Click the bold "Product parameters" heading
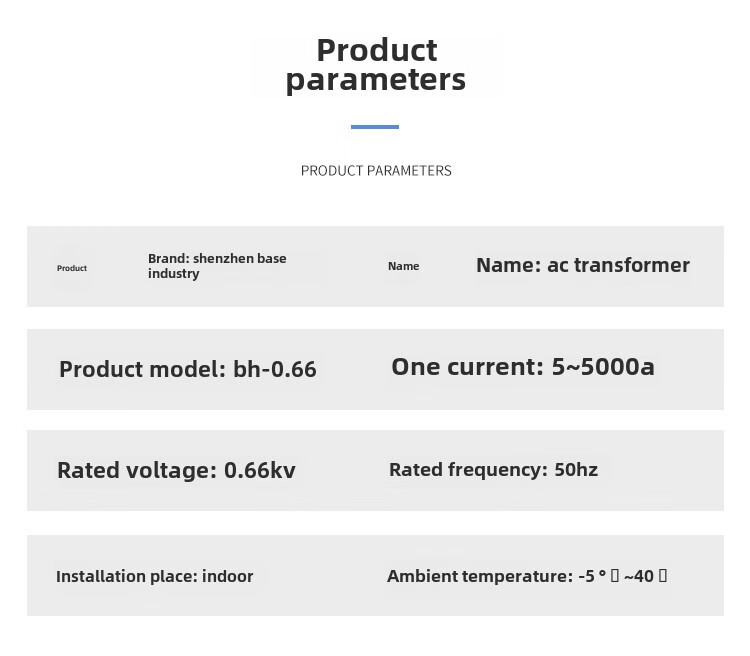Screen dimensions: 750x656 [376, 65]
